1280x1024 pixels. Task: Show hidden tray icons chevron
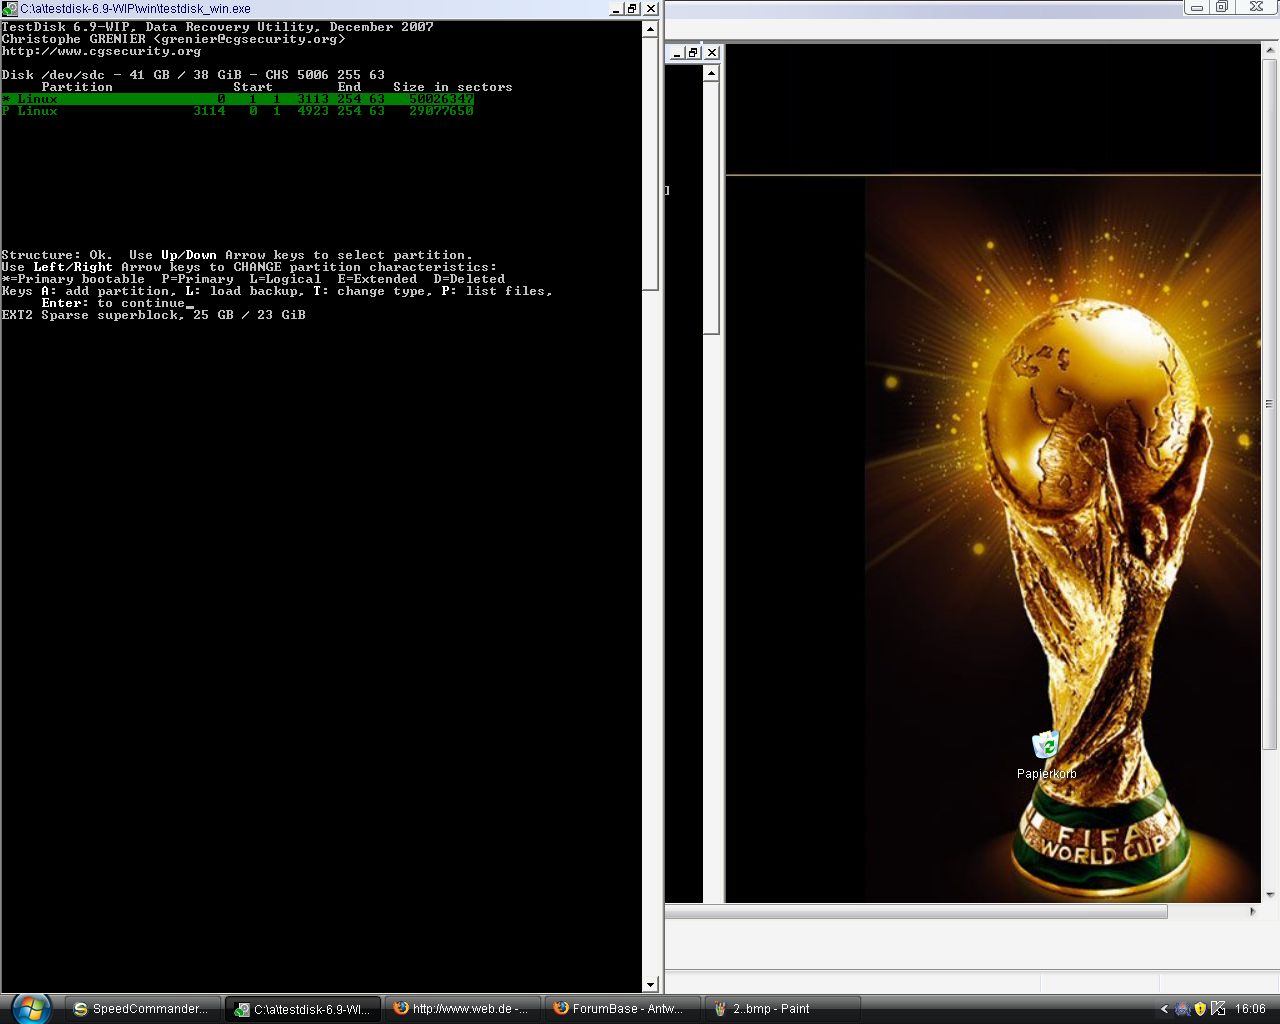click(1164, 1009)
